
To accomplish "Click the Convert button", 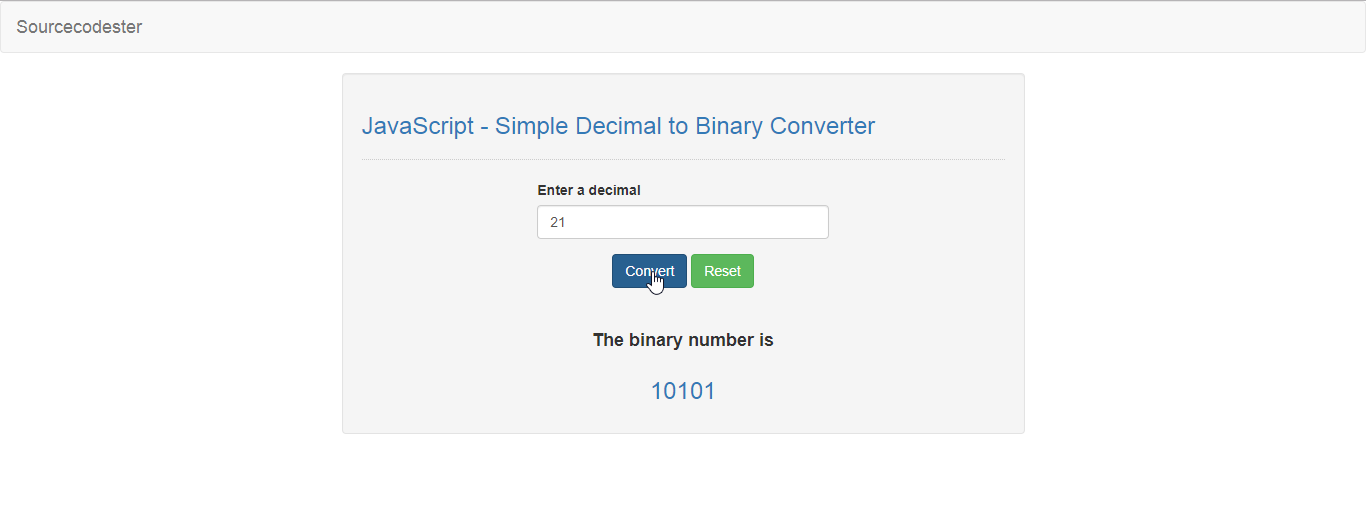I will coord(649,271).
